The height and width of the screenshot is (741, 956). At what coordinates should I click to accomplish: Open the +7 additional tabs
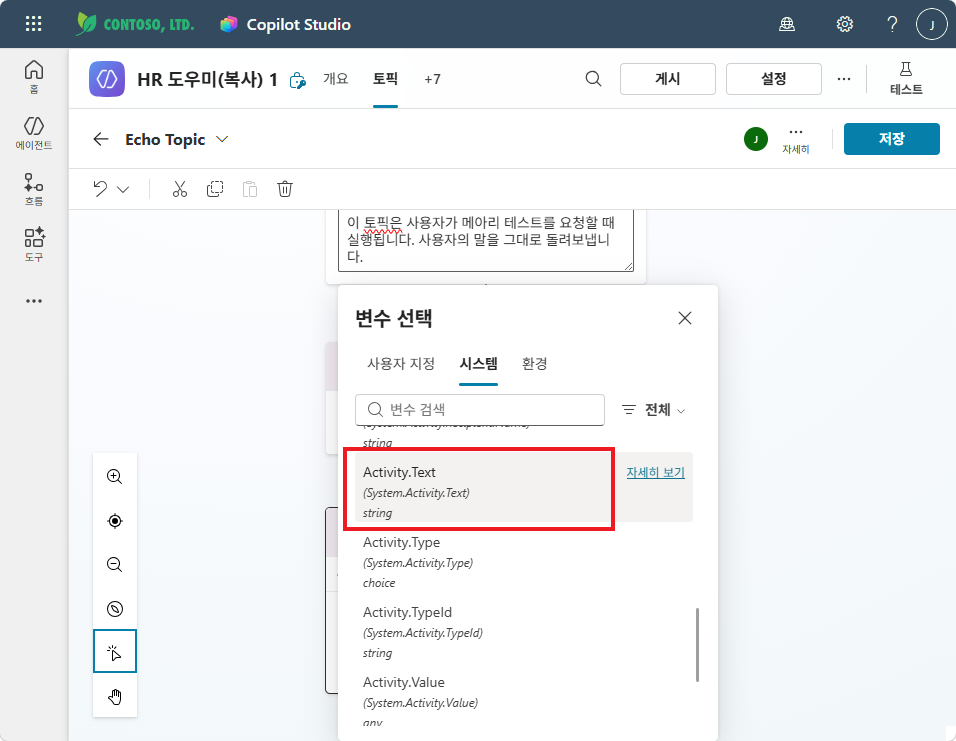click(x=432, y=79)
